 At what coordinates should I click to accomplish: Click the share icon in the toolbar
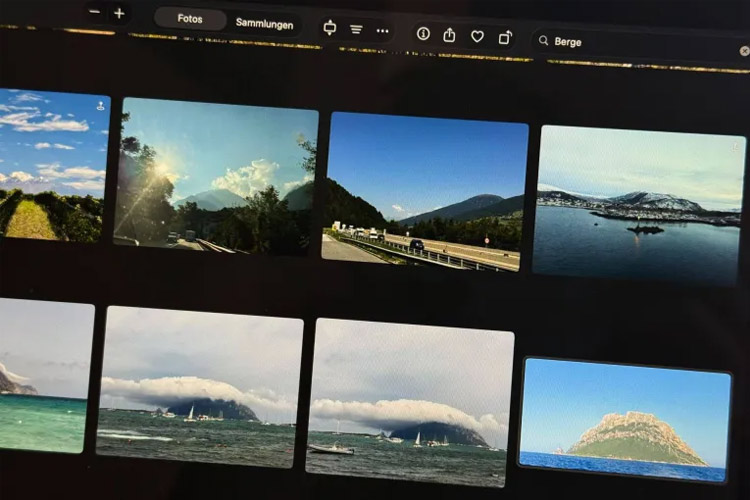[450, 35]
